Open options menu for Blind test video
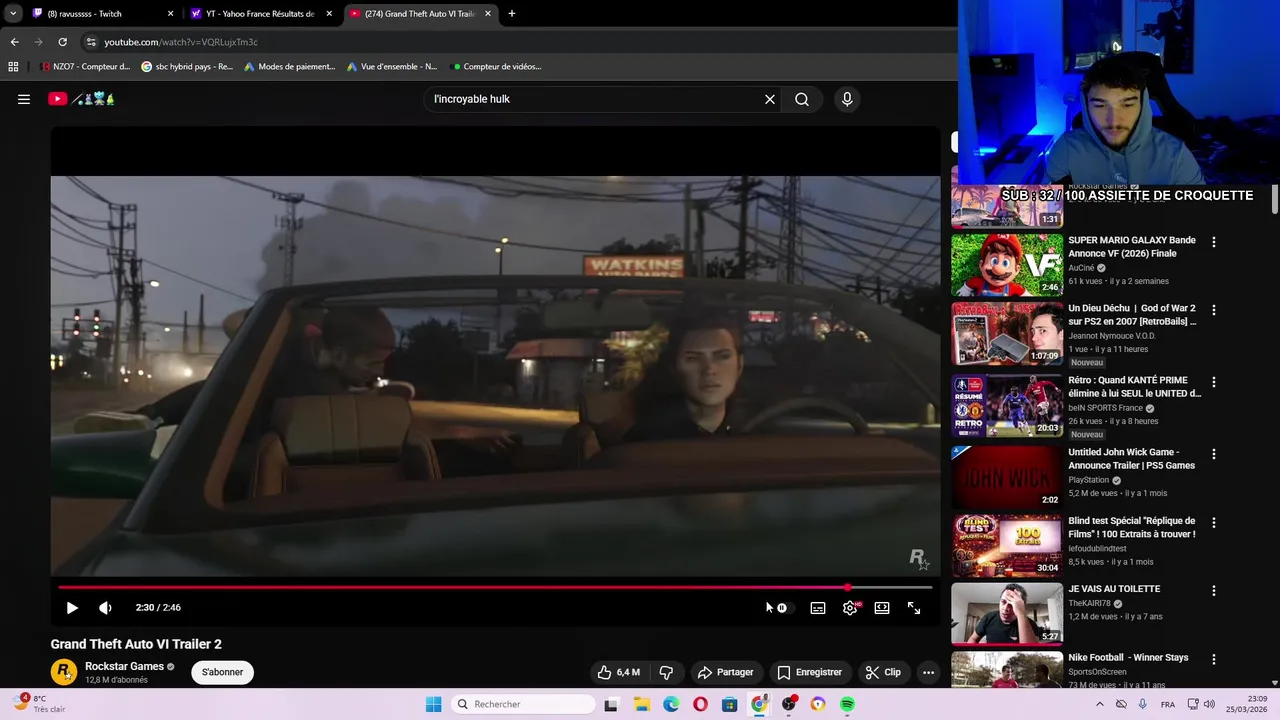 coord(1214,522)
